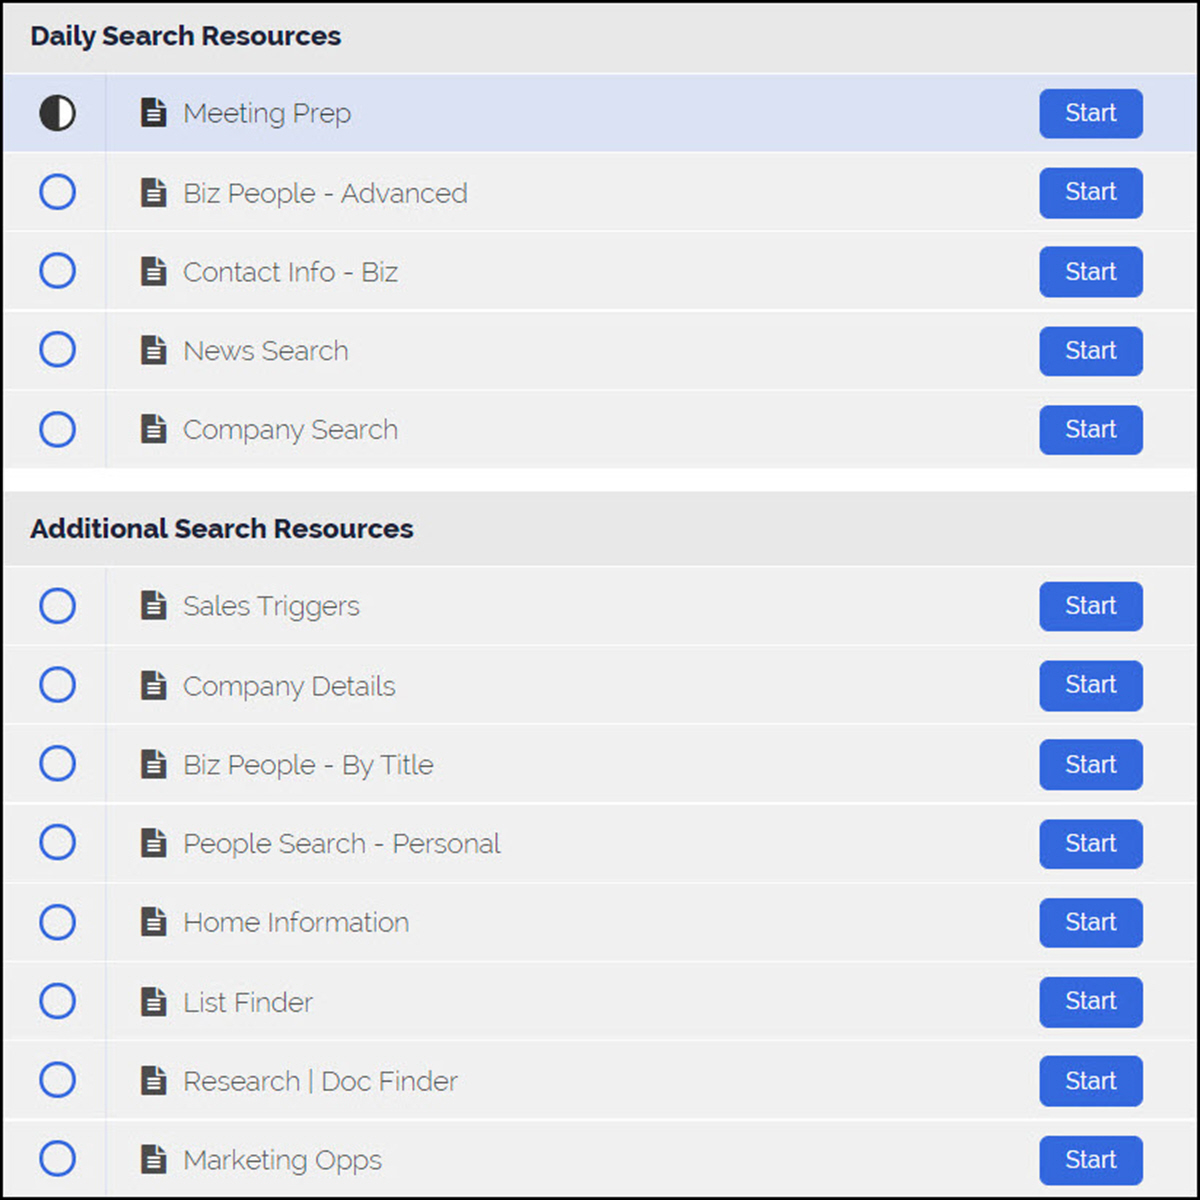Open the Company Search label
Image resolution: width=1200 pixels, height=1200 pixels.
point(290,431)
